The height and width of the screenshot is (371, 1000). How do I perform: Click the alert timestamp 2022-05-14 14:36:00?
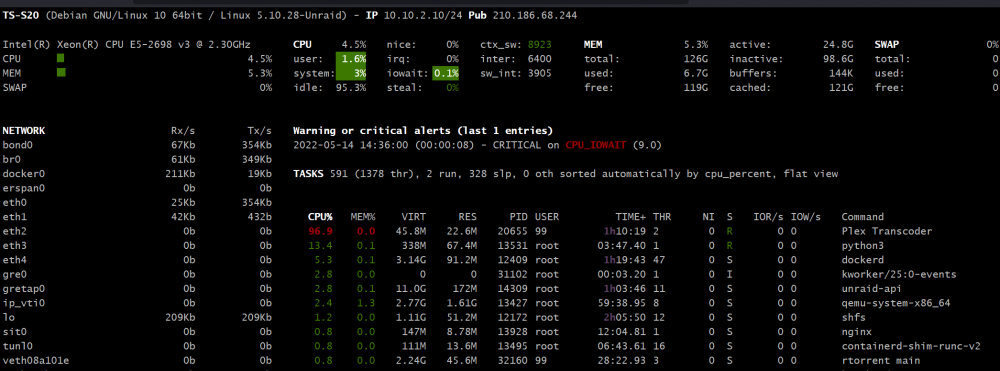351,145
